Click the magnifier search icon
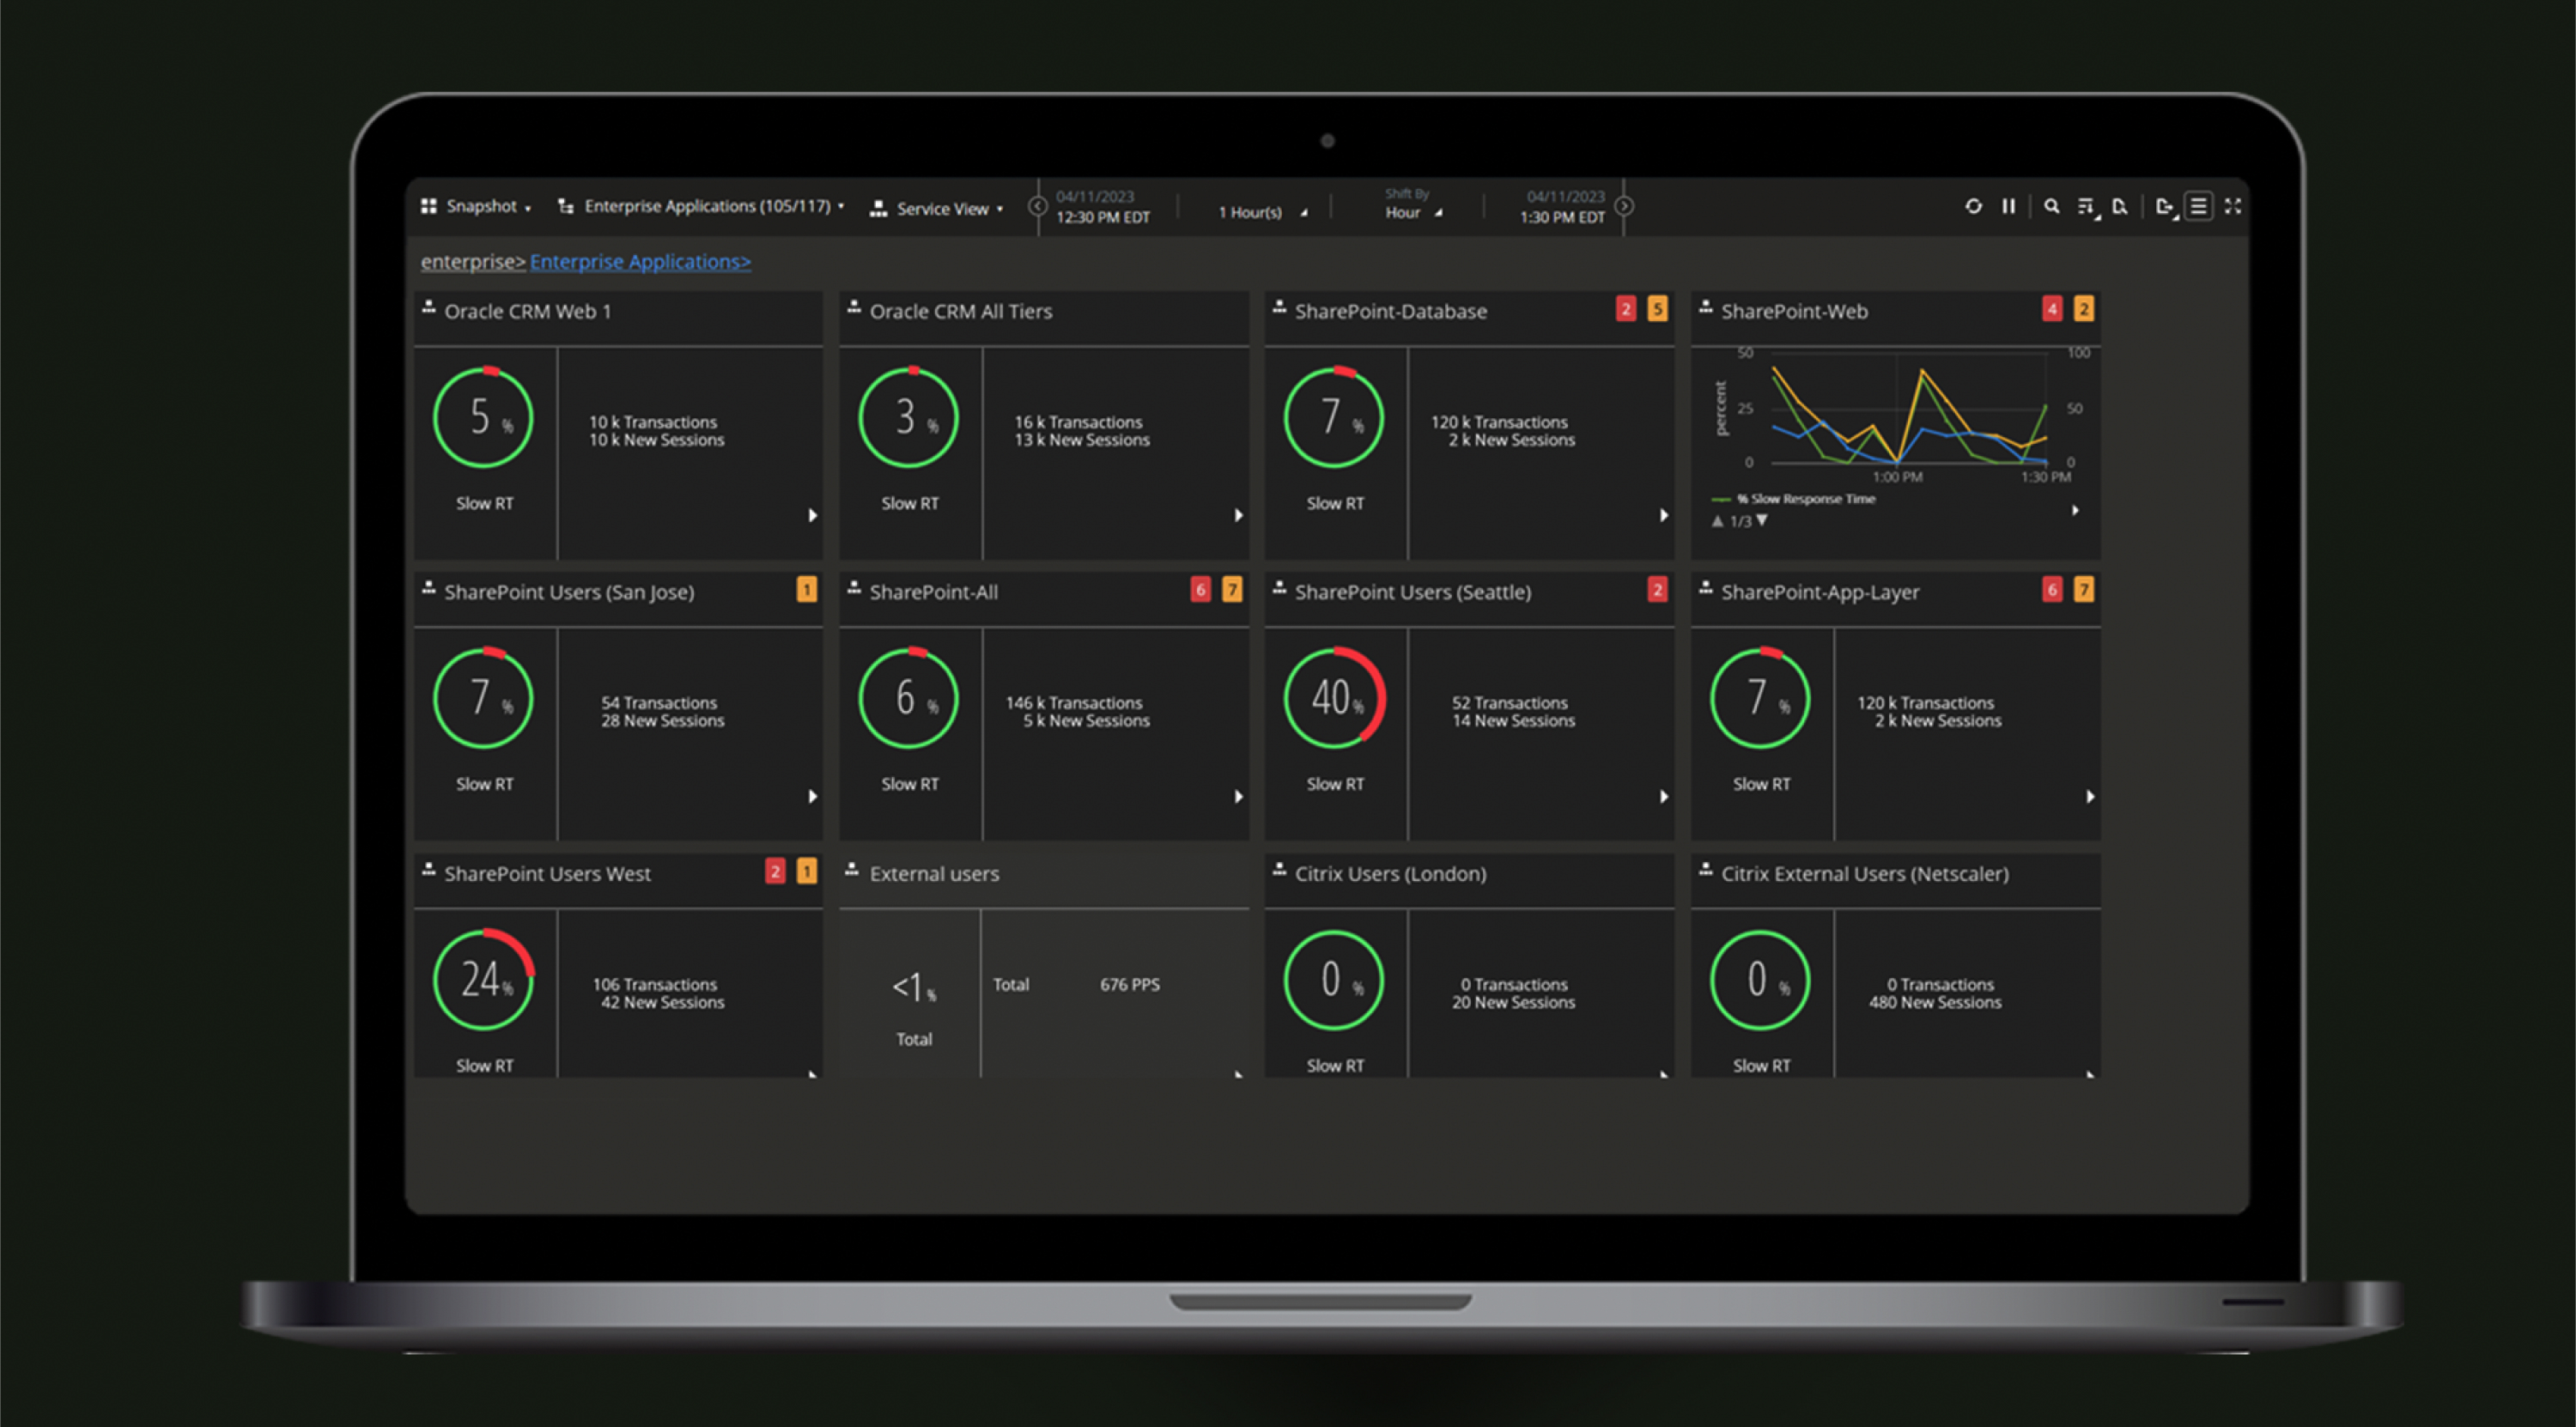 point(2051,206)
